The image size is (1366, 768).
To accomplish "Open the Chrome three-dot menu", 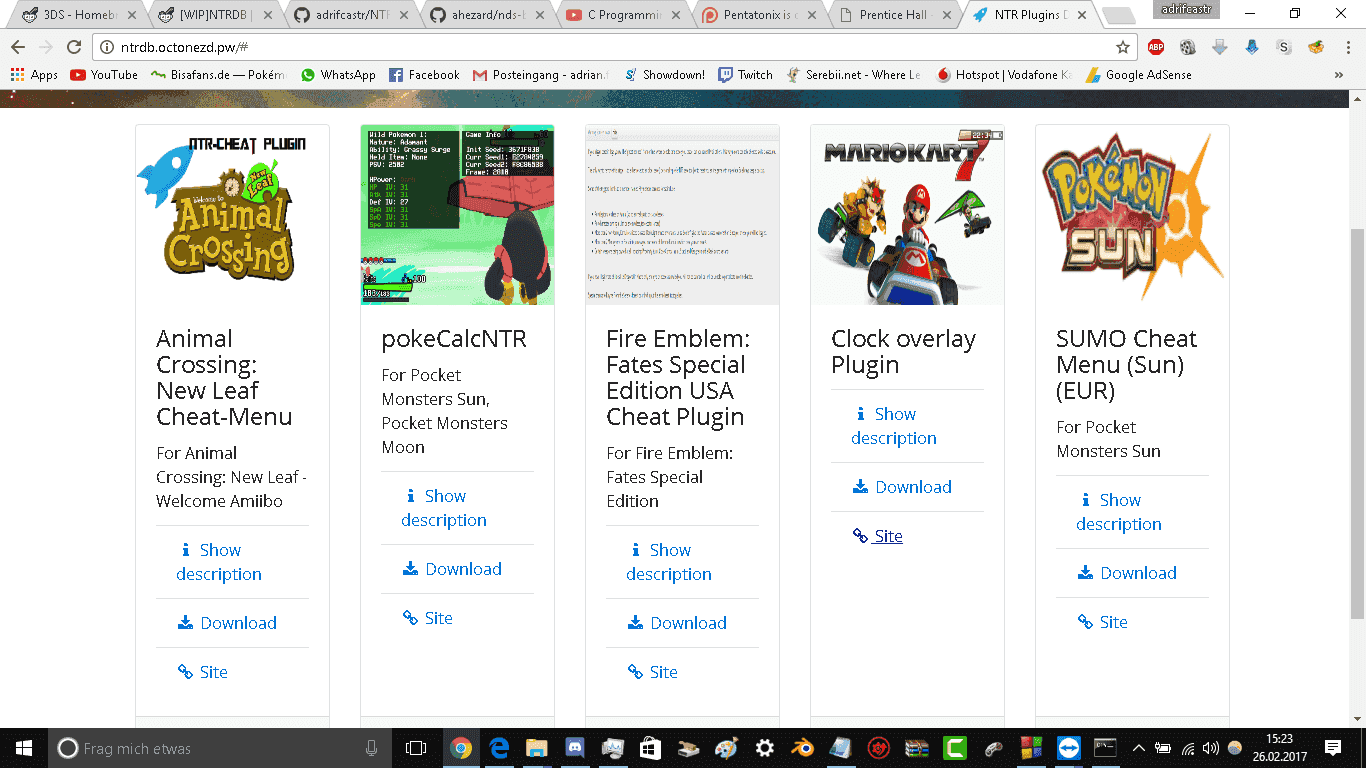I will pos(1347,47).
